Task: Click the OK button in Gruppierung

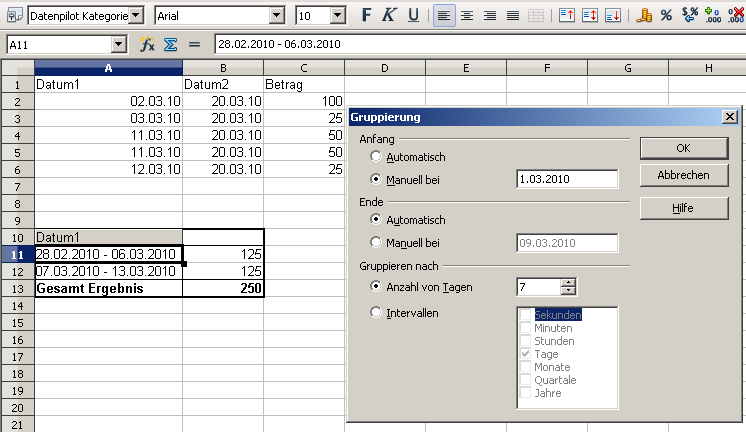Action: click(x=683, y=147)
